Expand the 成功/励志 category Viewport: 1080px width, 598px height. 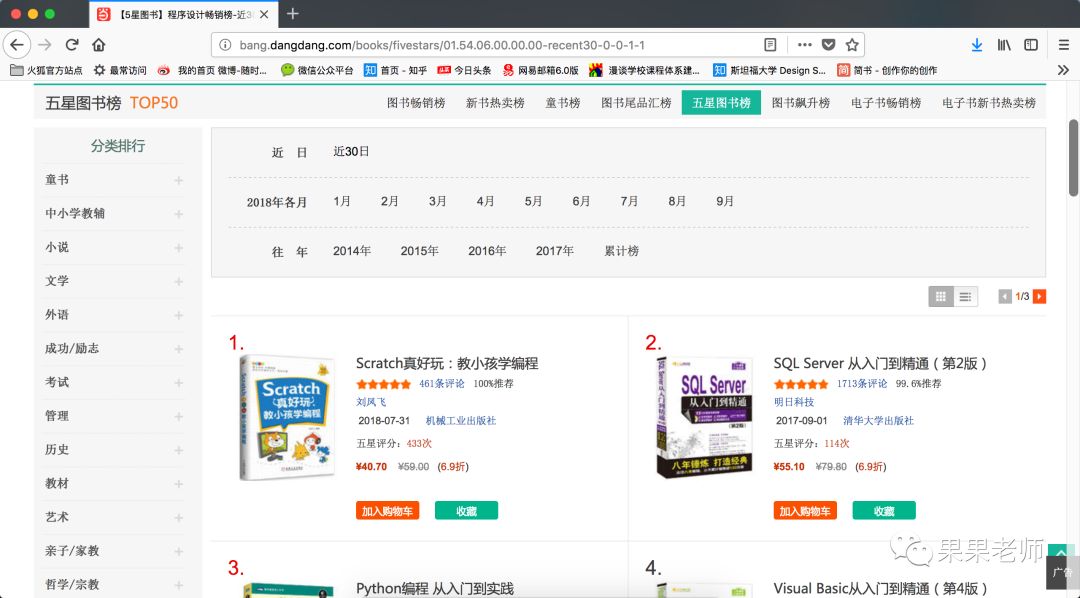[x=178, y=349]
